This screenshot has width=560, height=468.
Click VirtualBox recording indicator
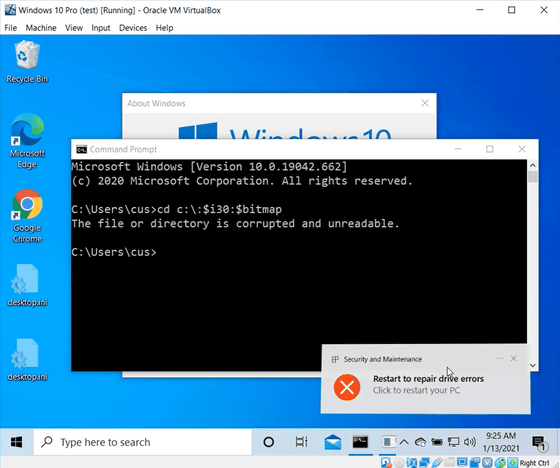tap(475, 463)
